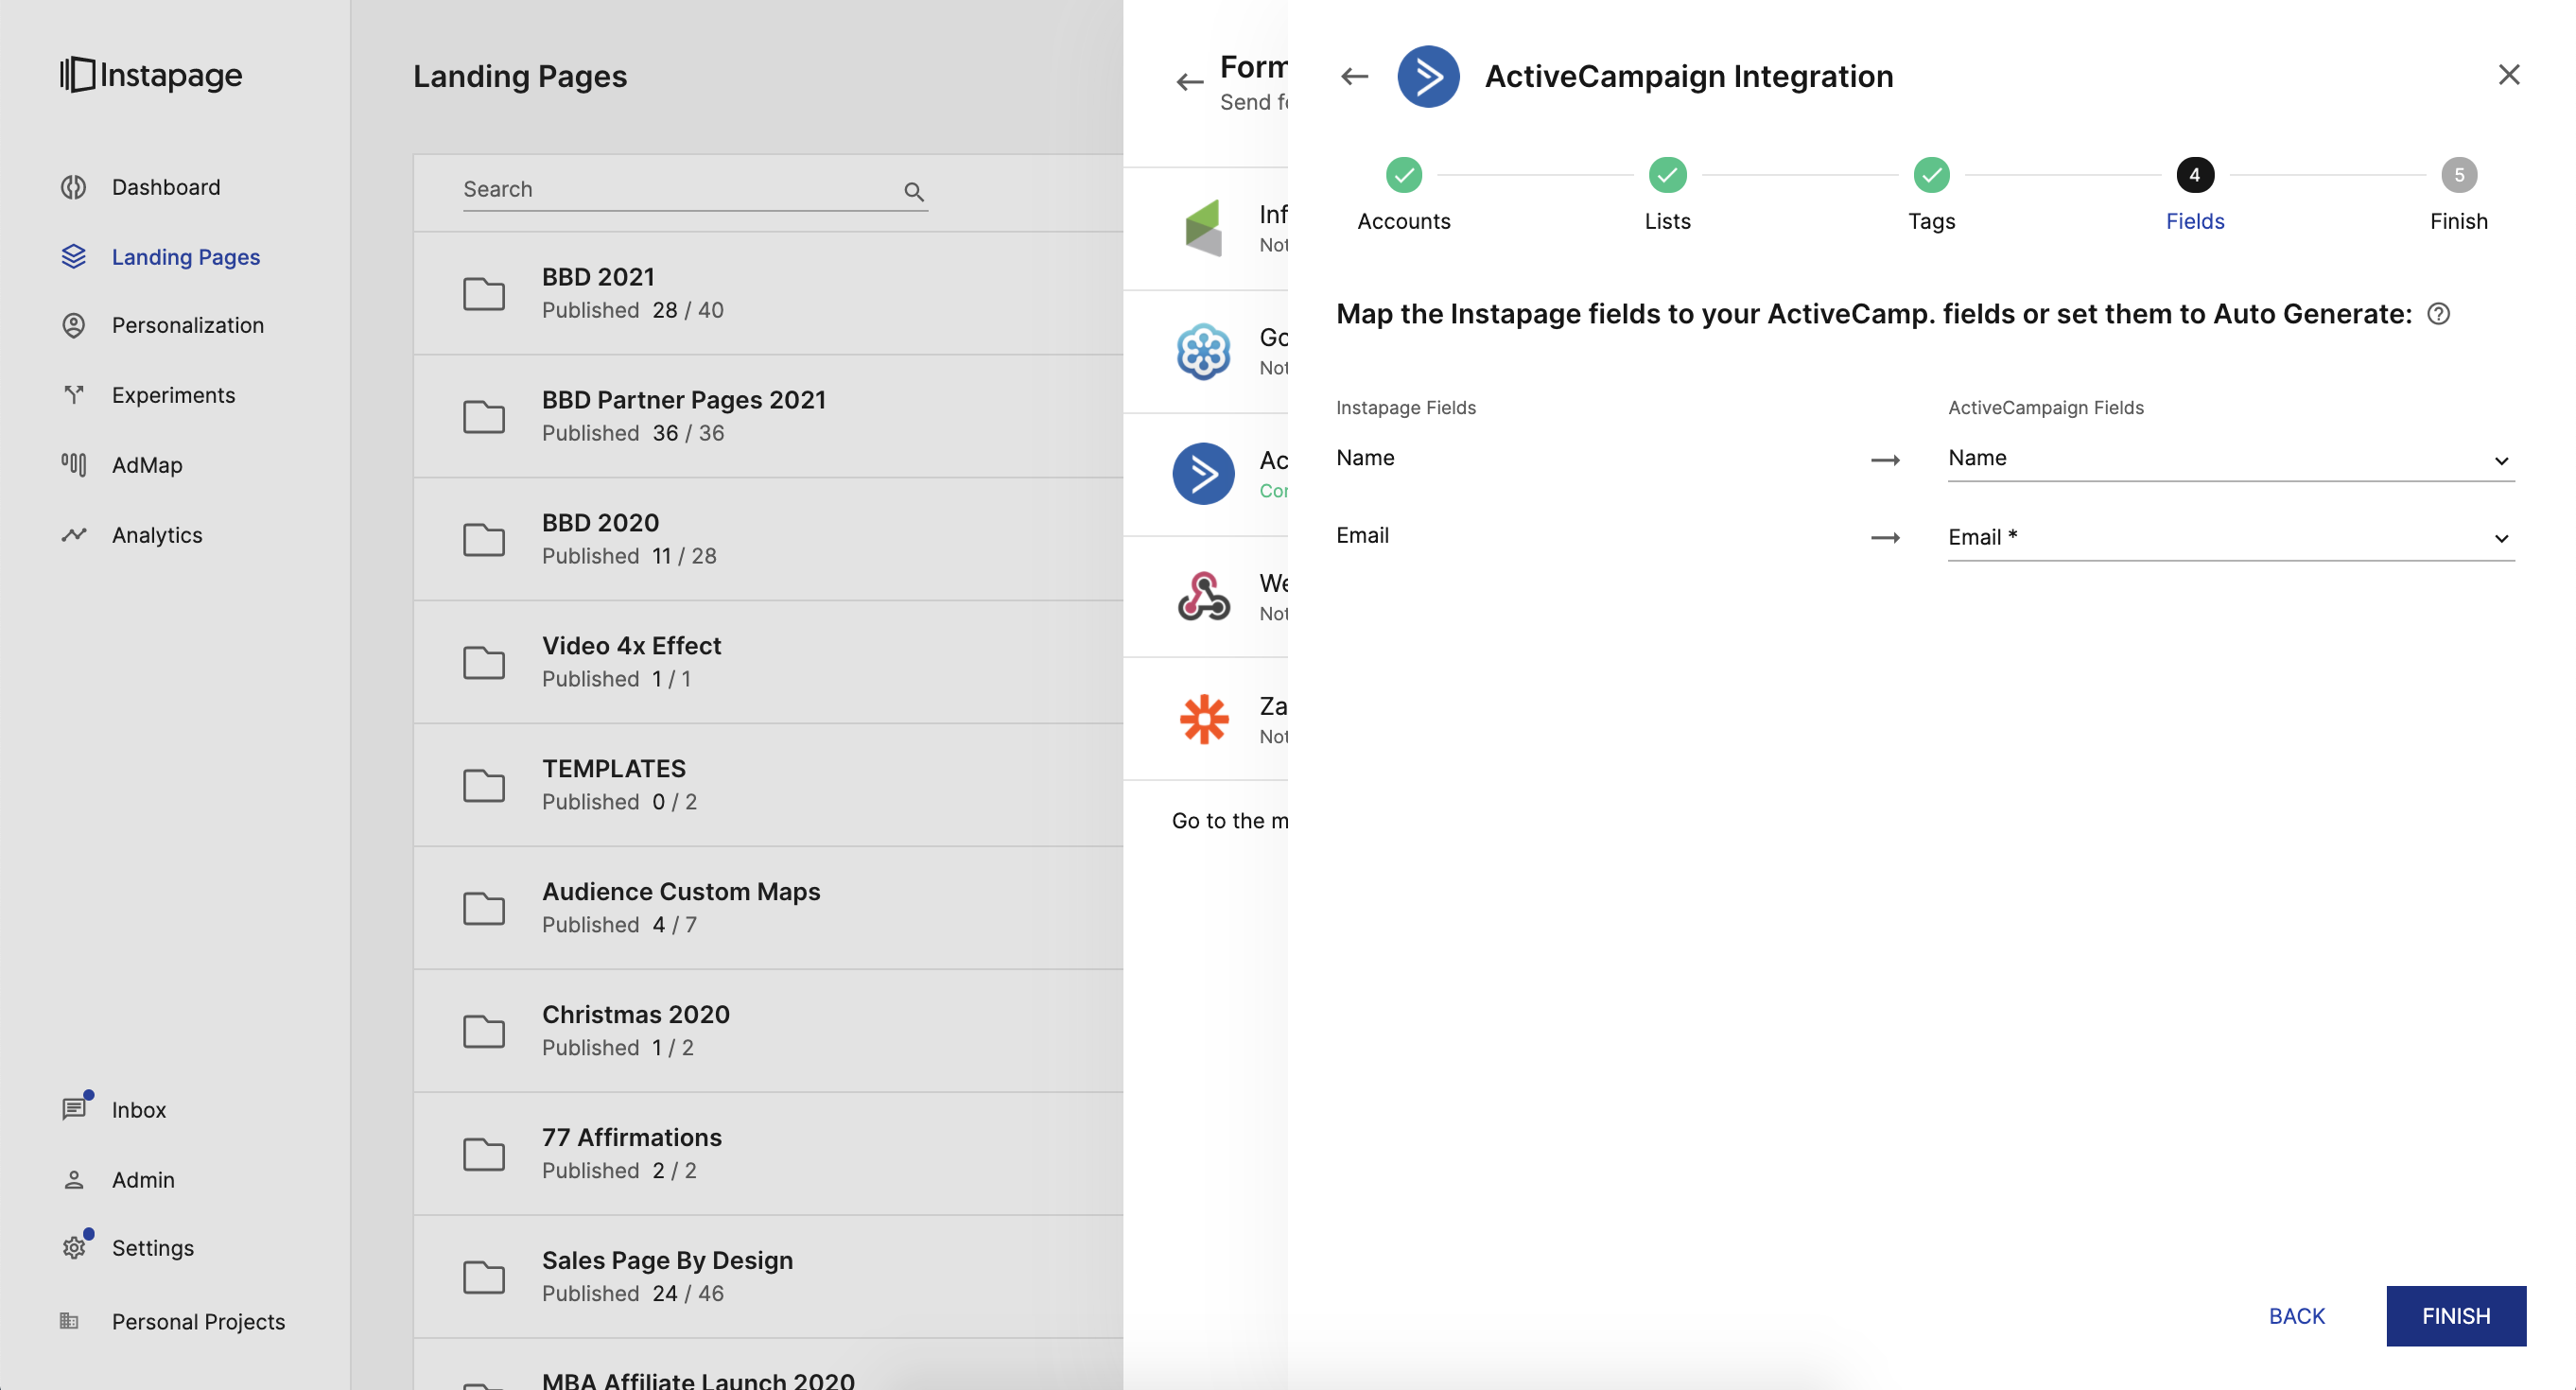Click the AdMap icon

[x=73, y=465]
